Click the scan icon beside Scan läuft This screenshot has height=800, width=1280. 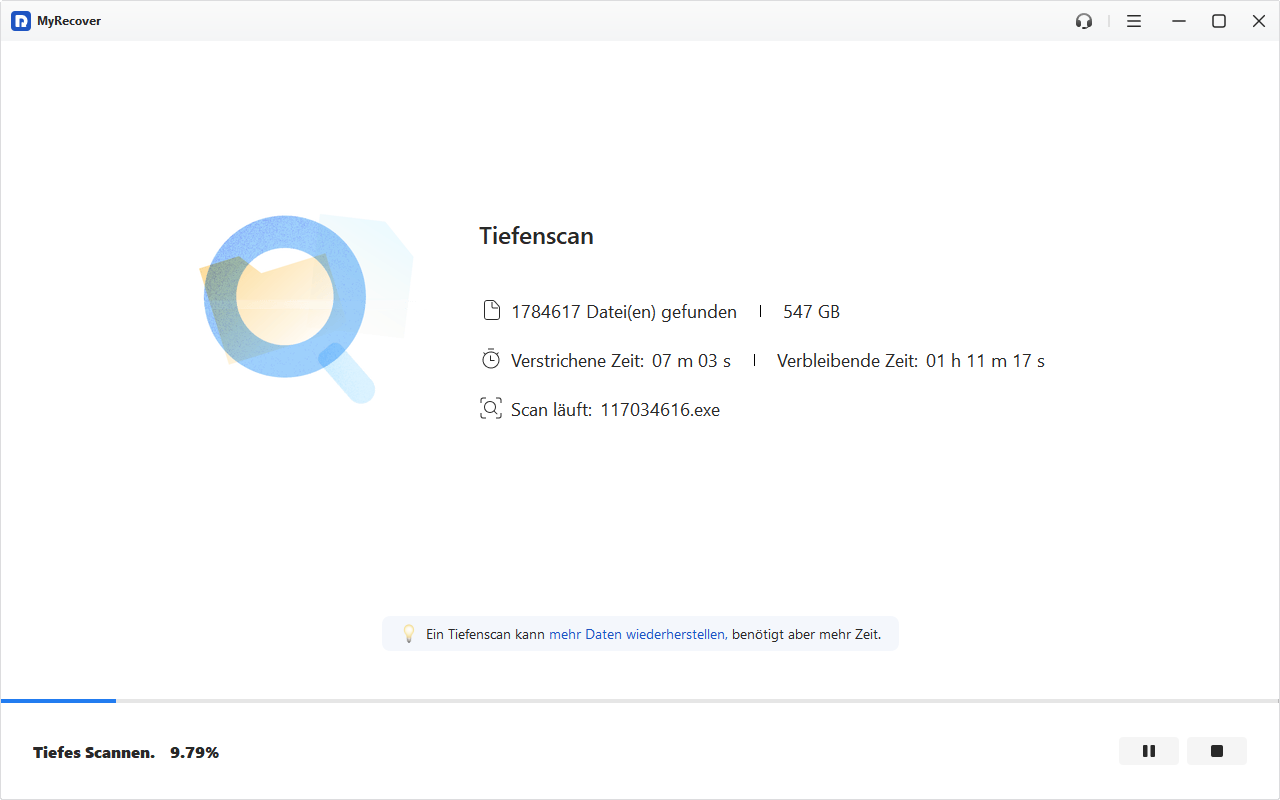491,409
